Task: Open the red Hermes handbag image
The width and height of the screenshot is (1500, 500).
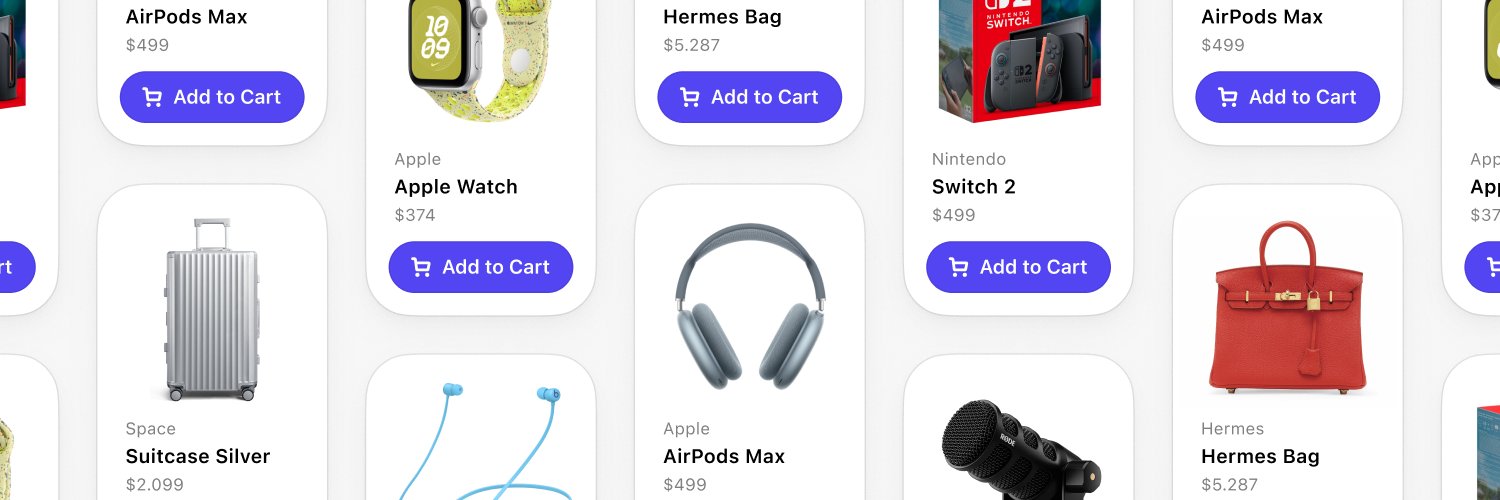Action: tap(1287, 309)
